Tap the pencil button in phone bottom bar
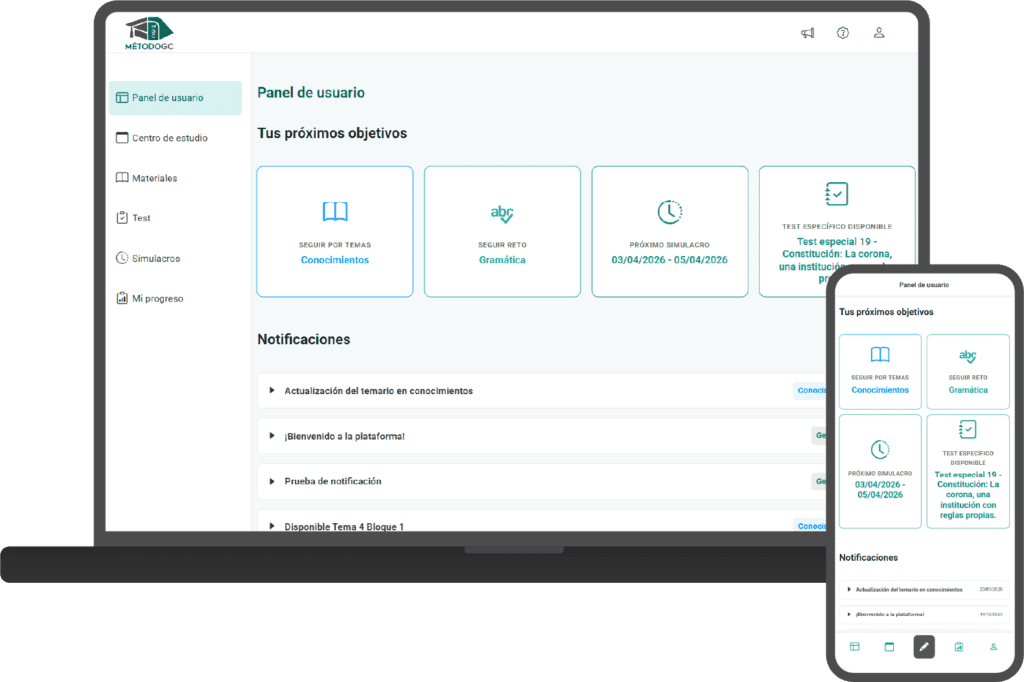This screenshot has height=682, width=1024. 924,646
